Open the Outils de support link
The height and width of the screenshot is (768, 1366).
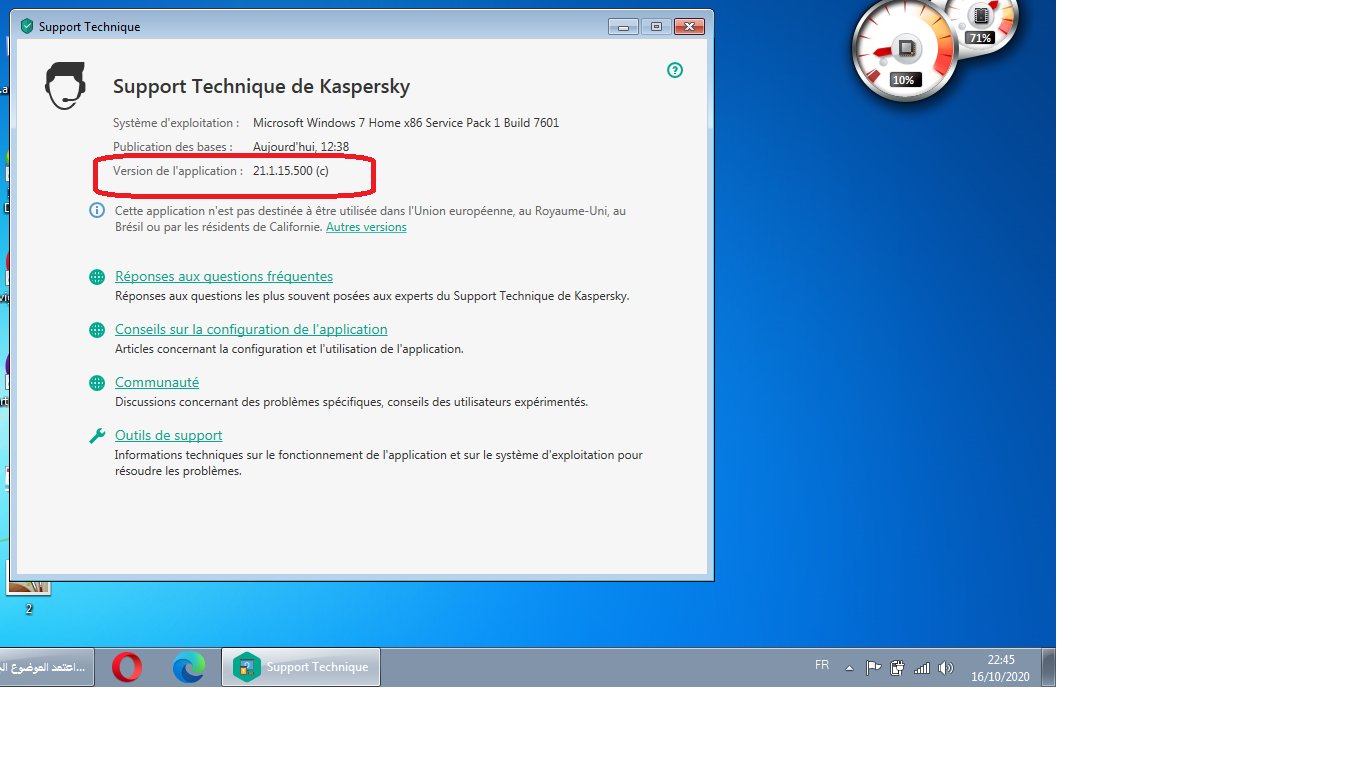click(168, 435)
